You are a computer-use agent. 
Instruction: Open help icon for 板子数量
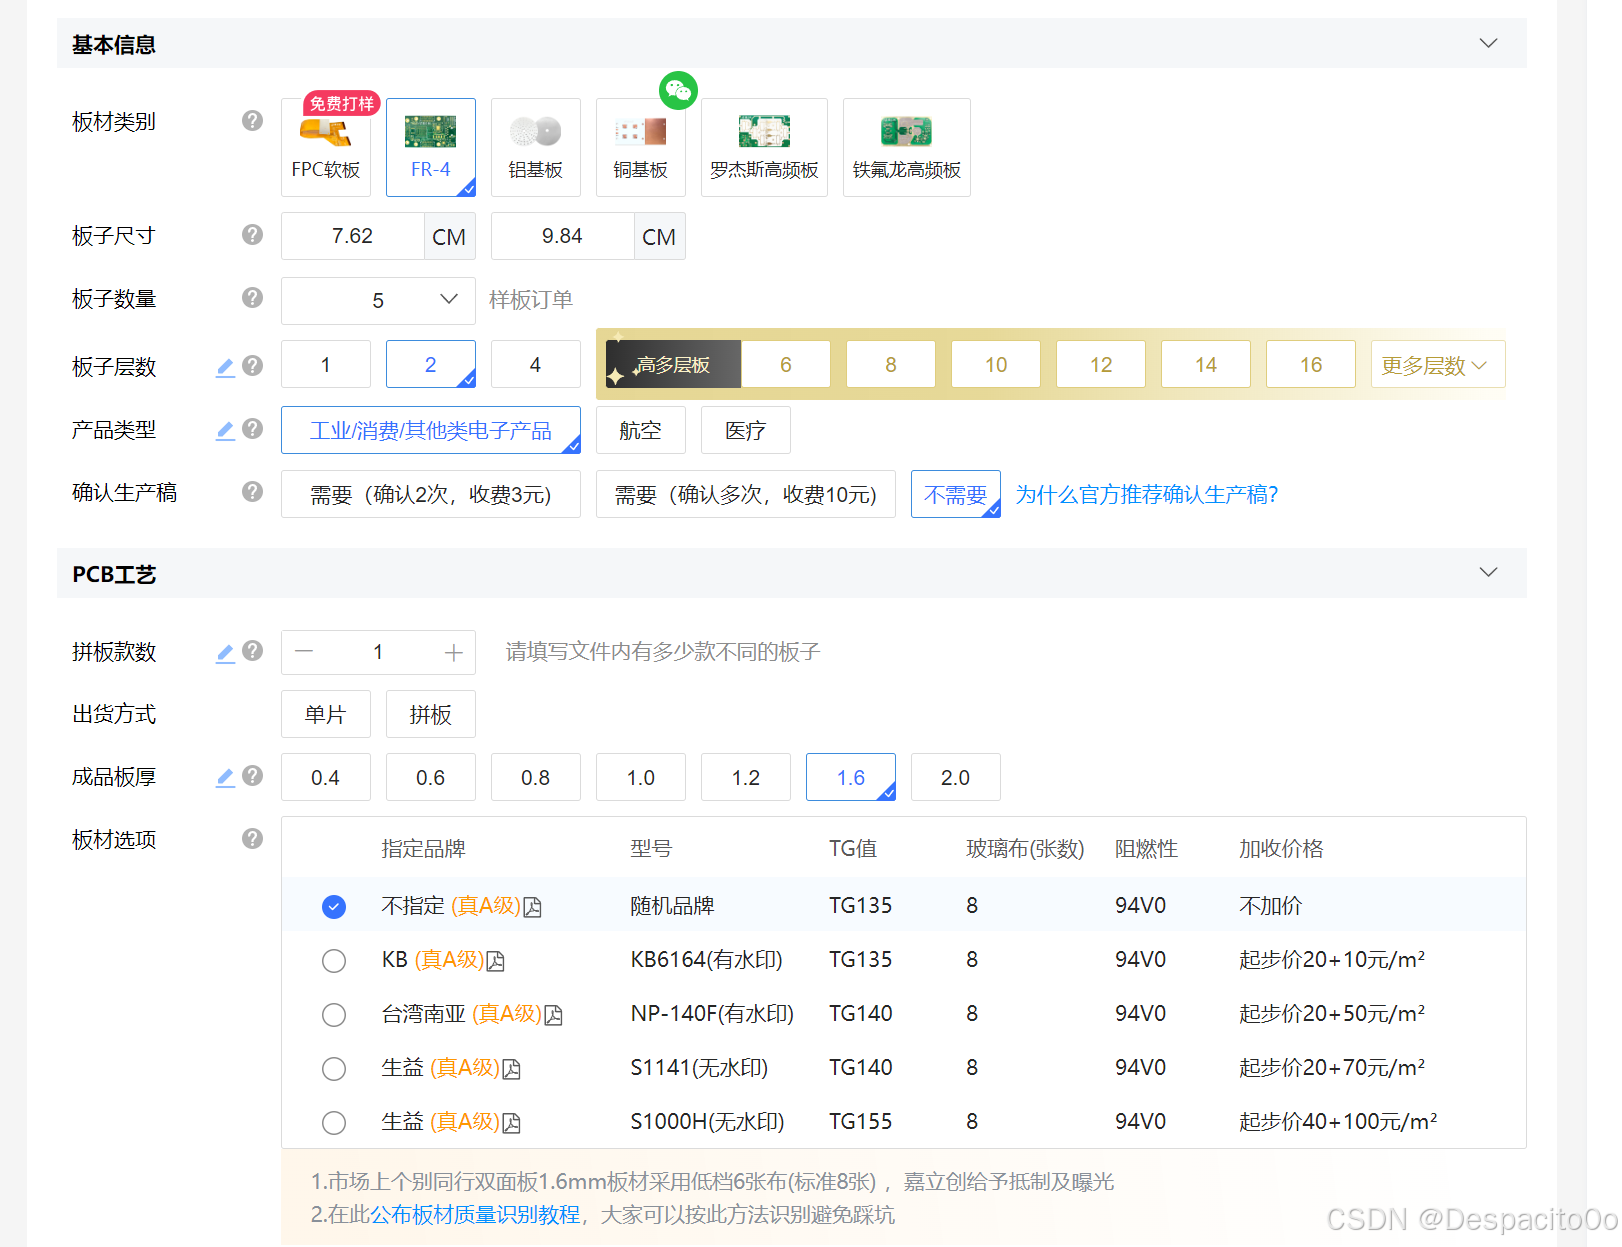(x=253, y=298)
